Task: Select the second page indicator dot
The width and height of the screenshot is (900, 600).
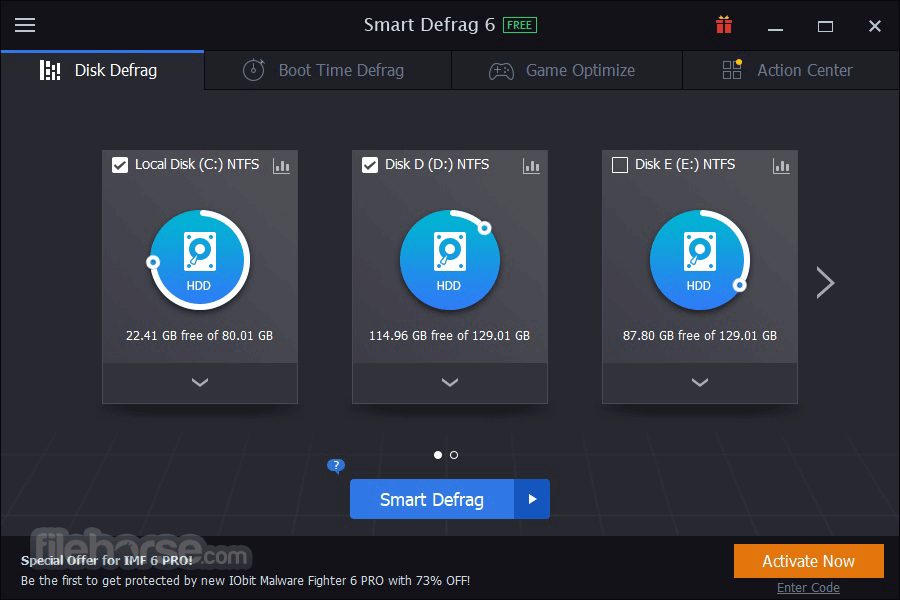Action: pos(454,455)
